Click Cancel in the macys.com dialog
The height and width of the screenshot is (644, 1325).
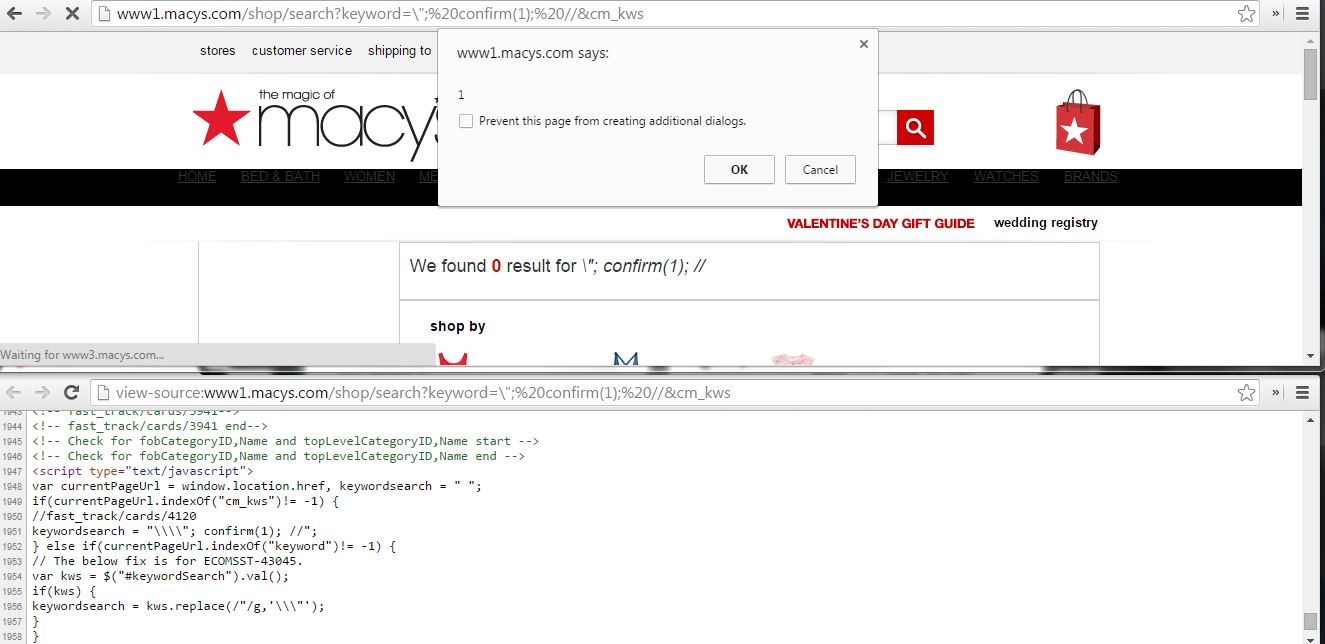820,169
